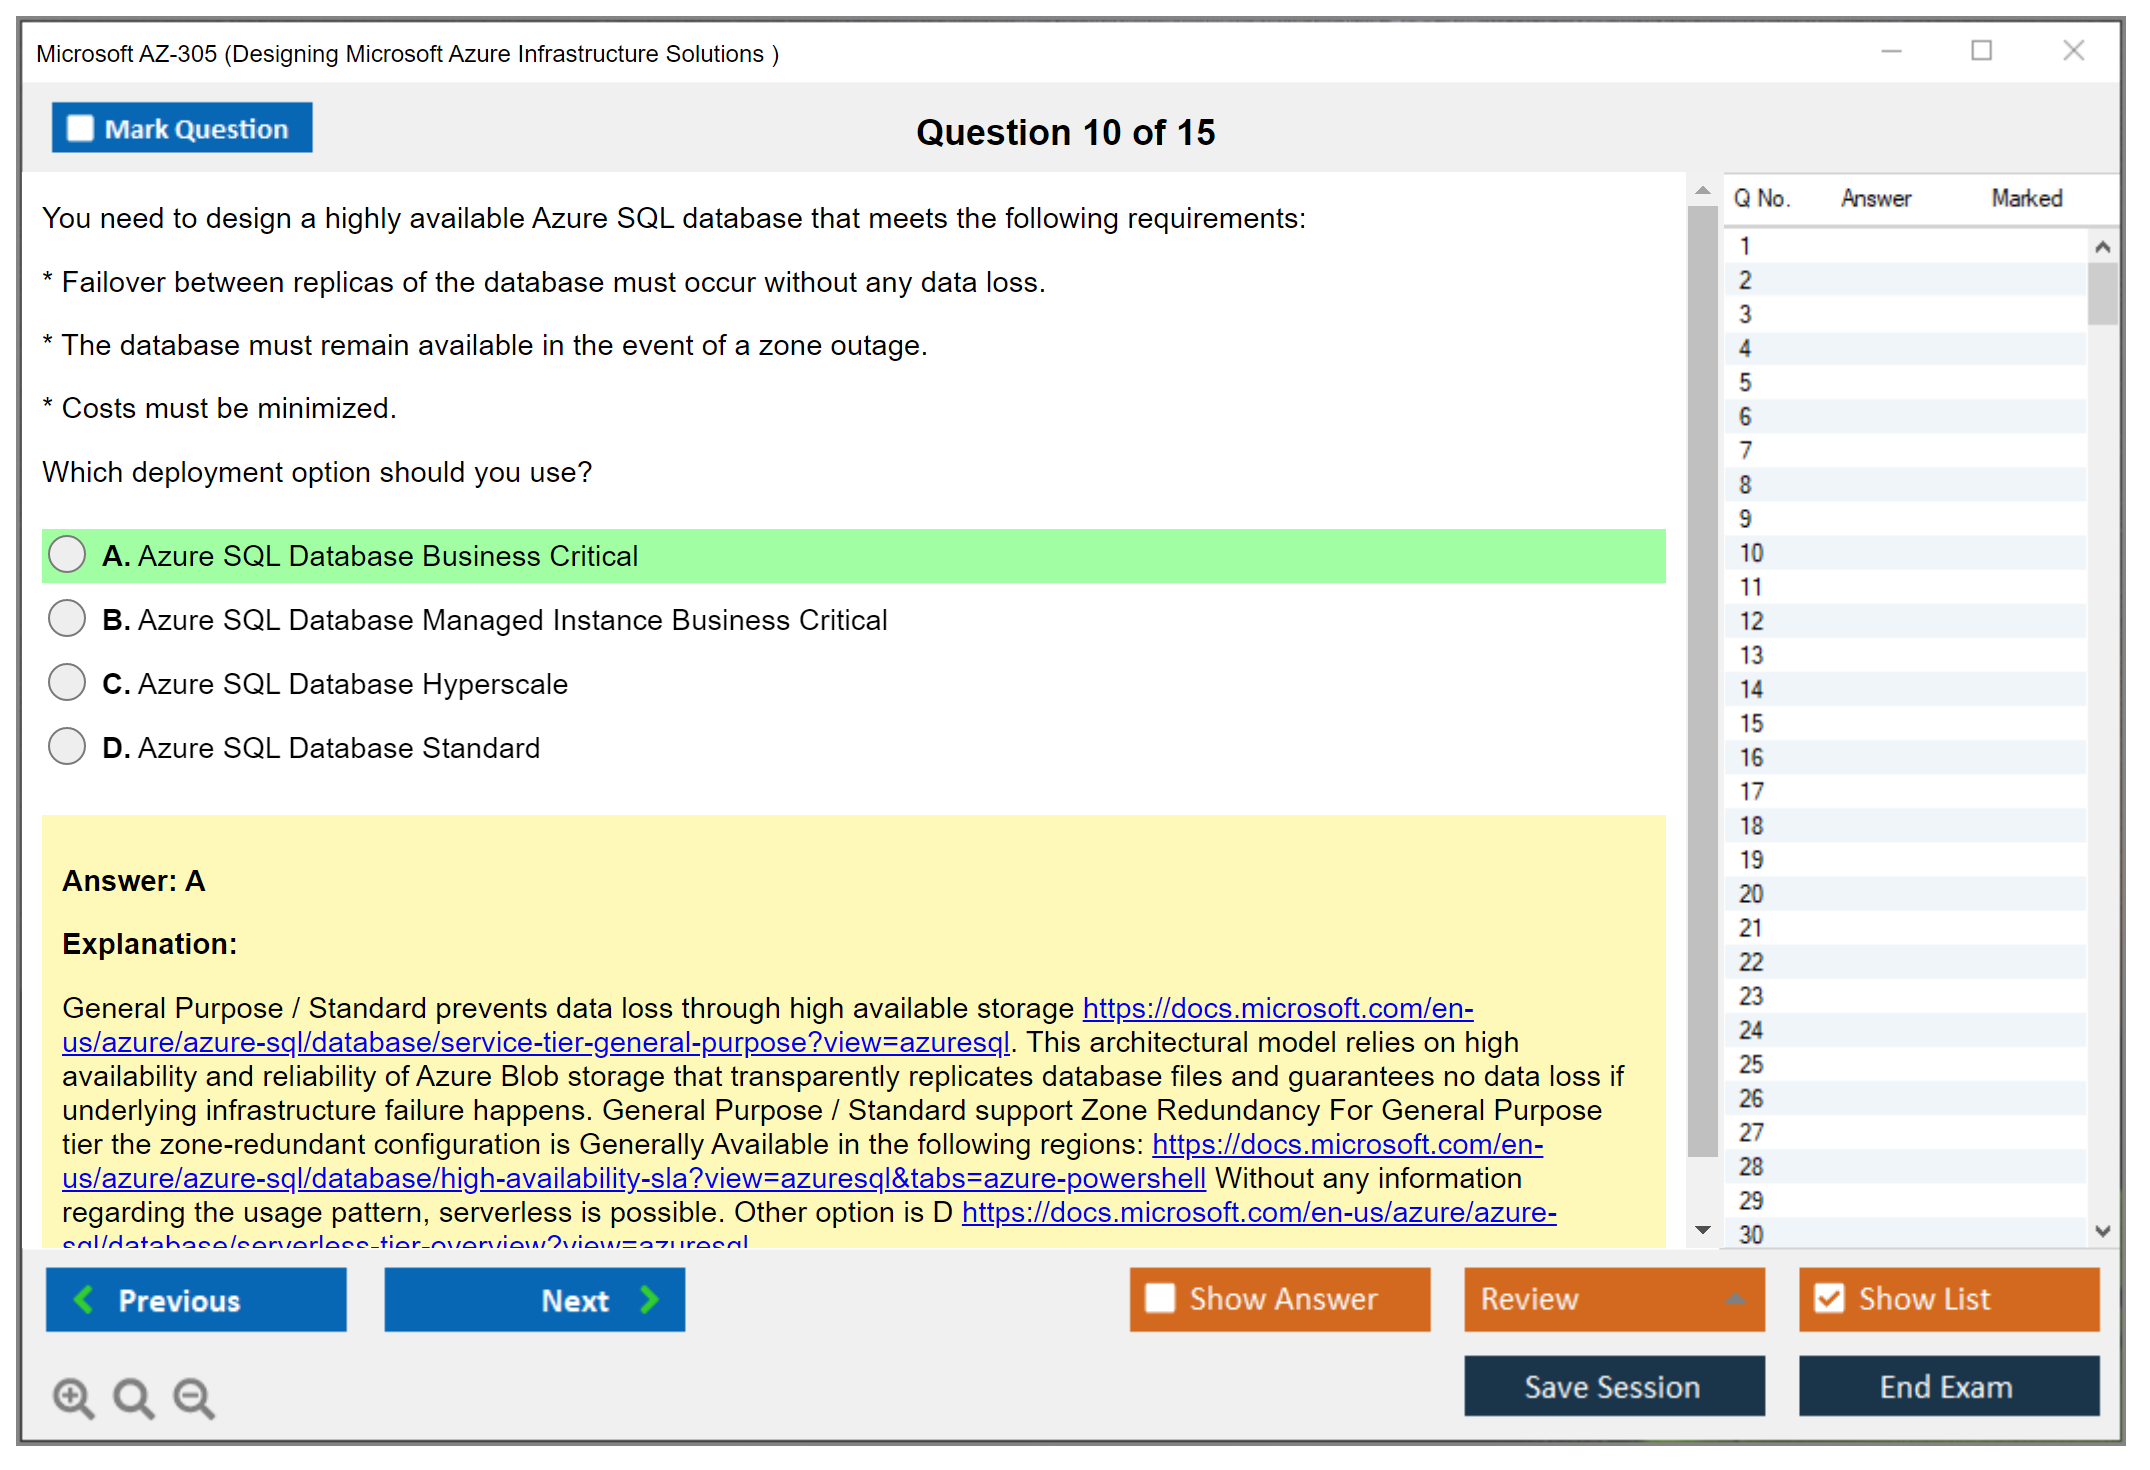
Task: Click the green left arrow on Previous
Action: pyautogui.click(x=85, y=1299)
